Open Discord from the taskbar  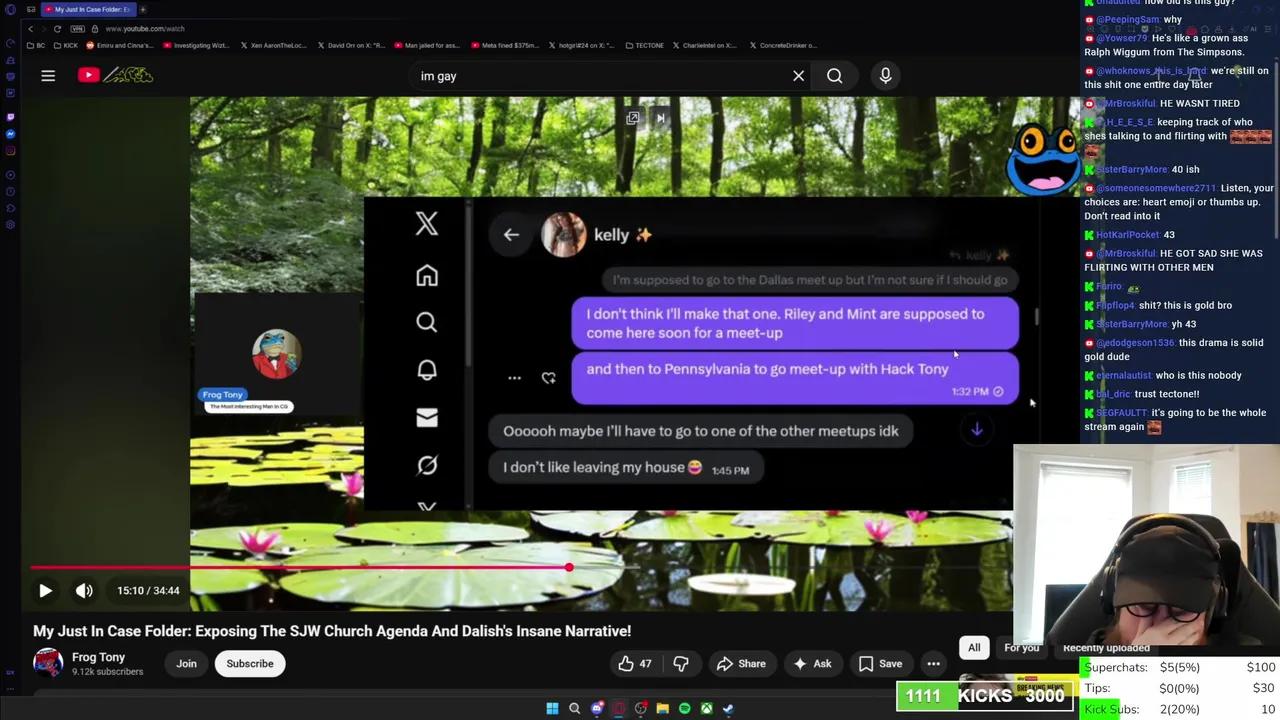click(x=597, y=709)
